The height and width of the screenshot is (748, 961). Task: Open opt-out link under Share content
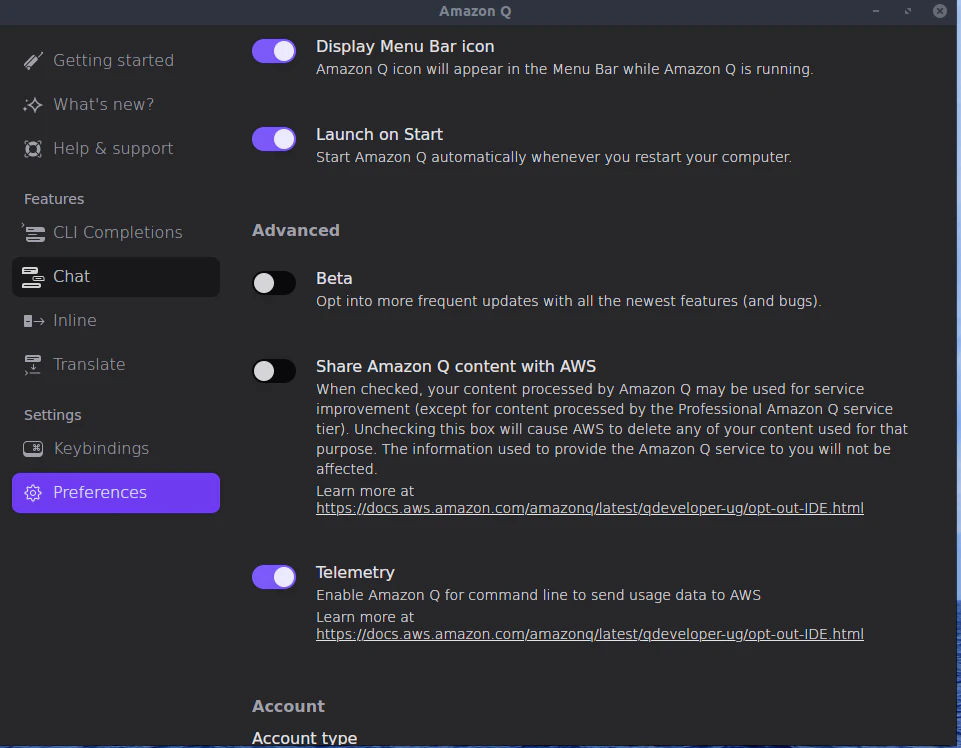click(590, 508)
